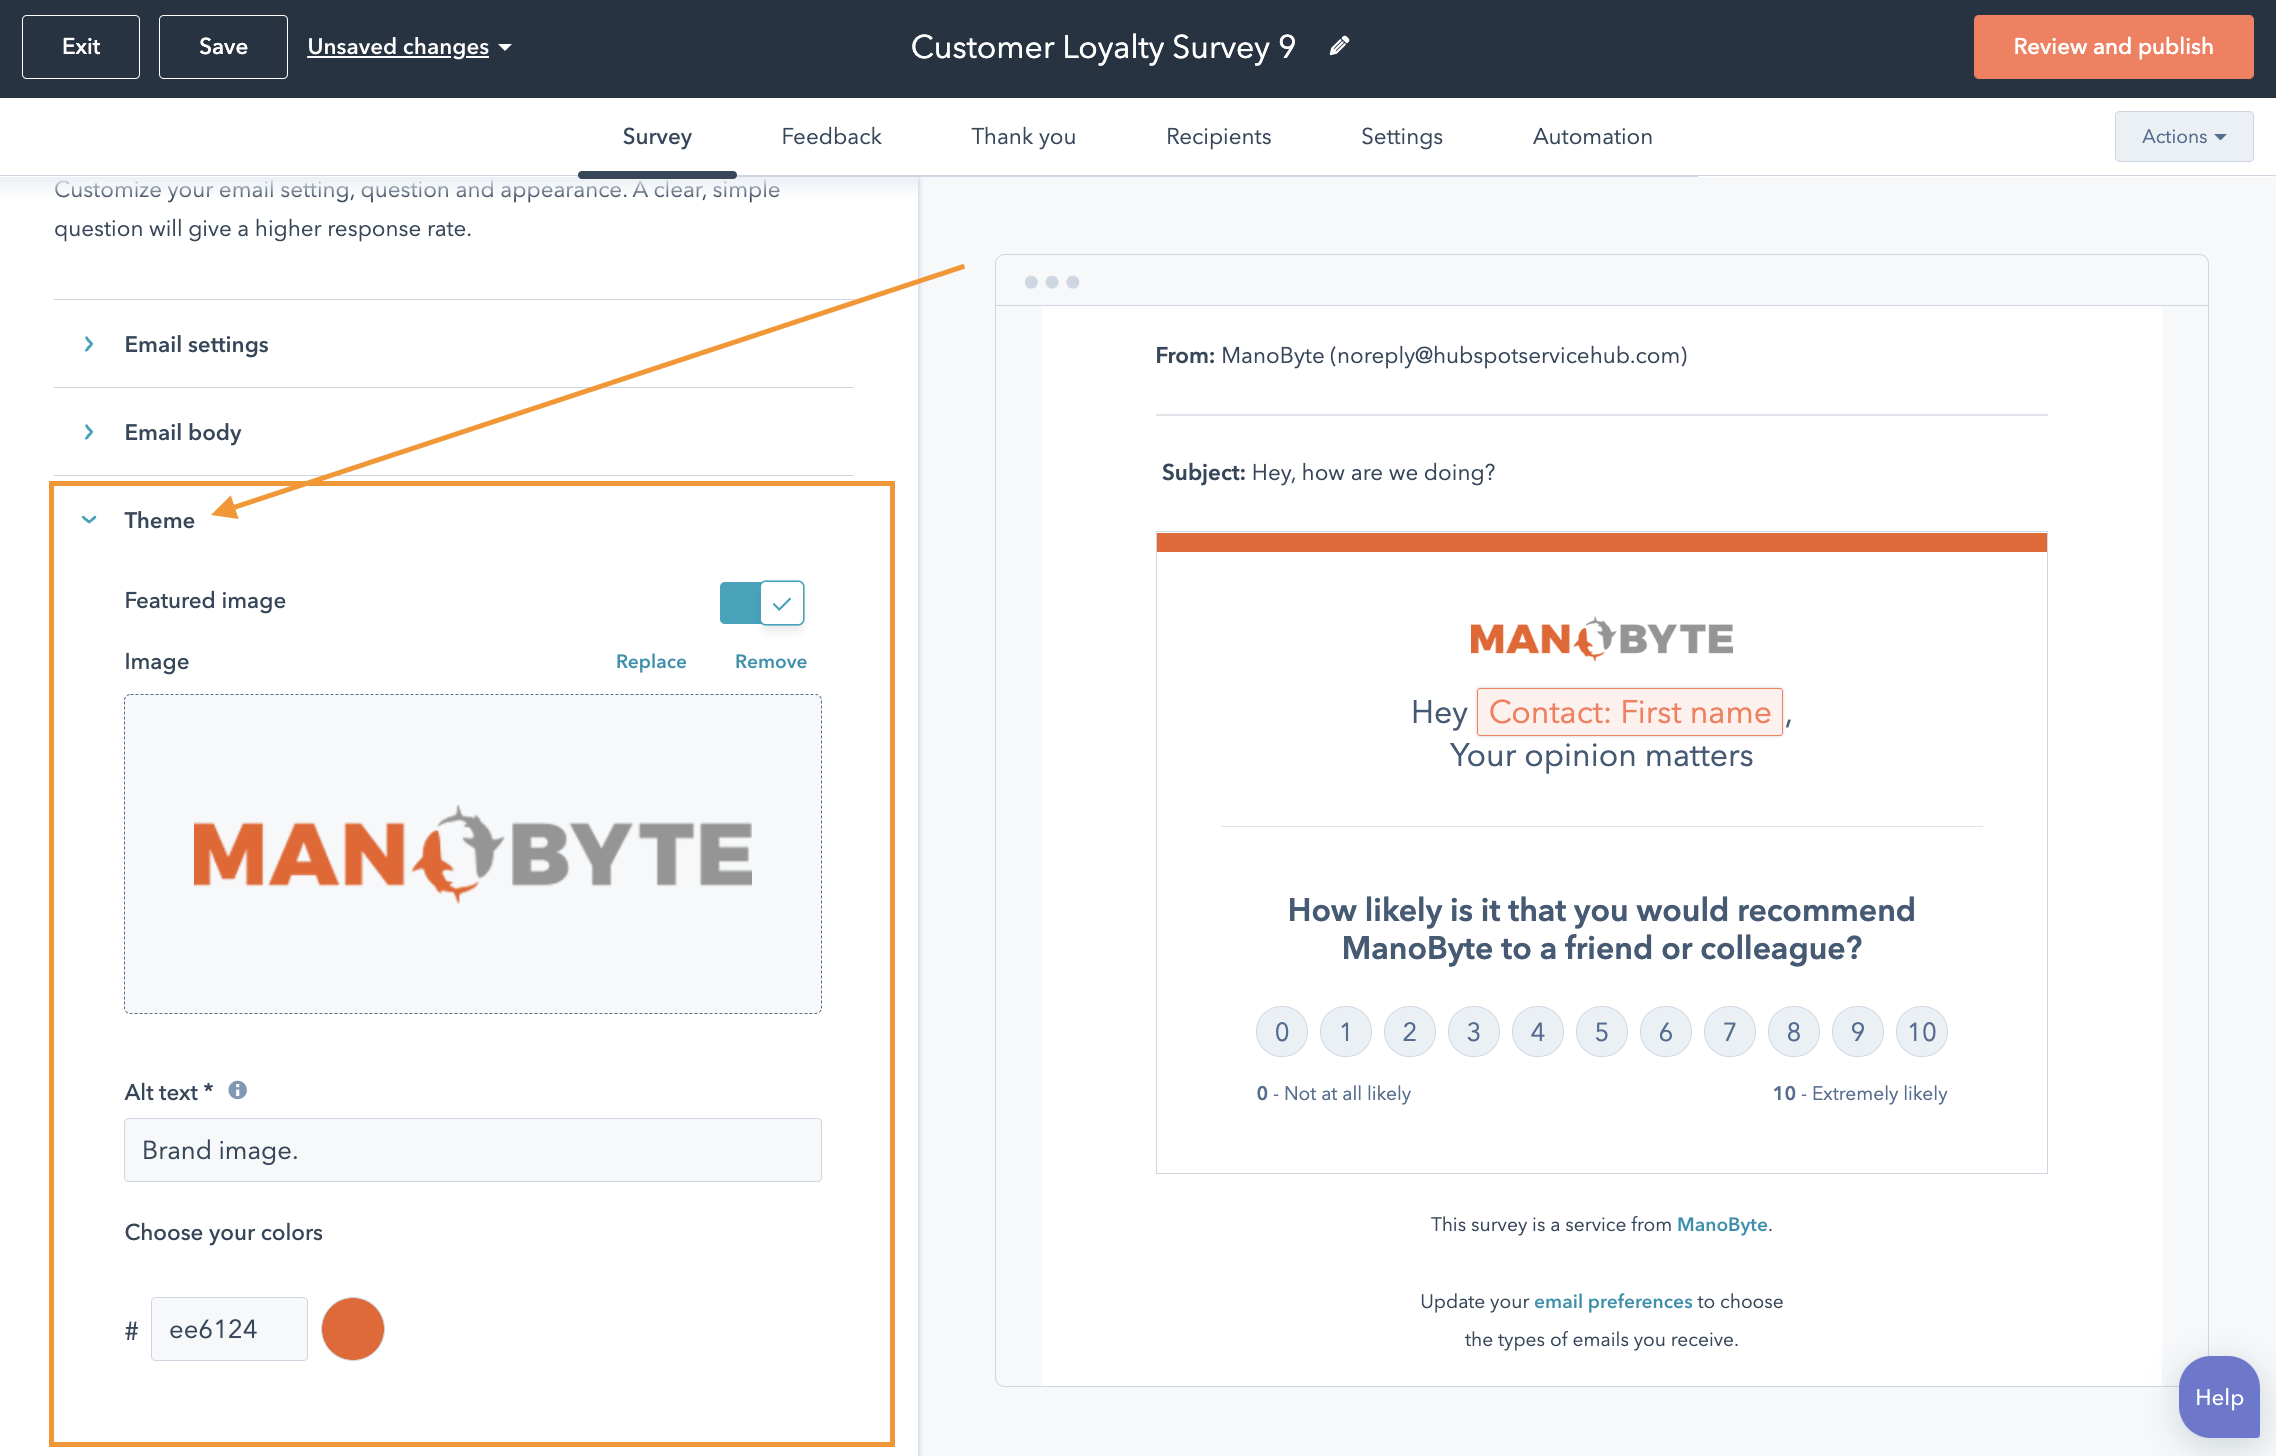2276x1456 pixels.
Task: Select rating 8 in the survey preview
Action: [1794, 1032]
